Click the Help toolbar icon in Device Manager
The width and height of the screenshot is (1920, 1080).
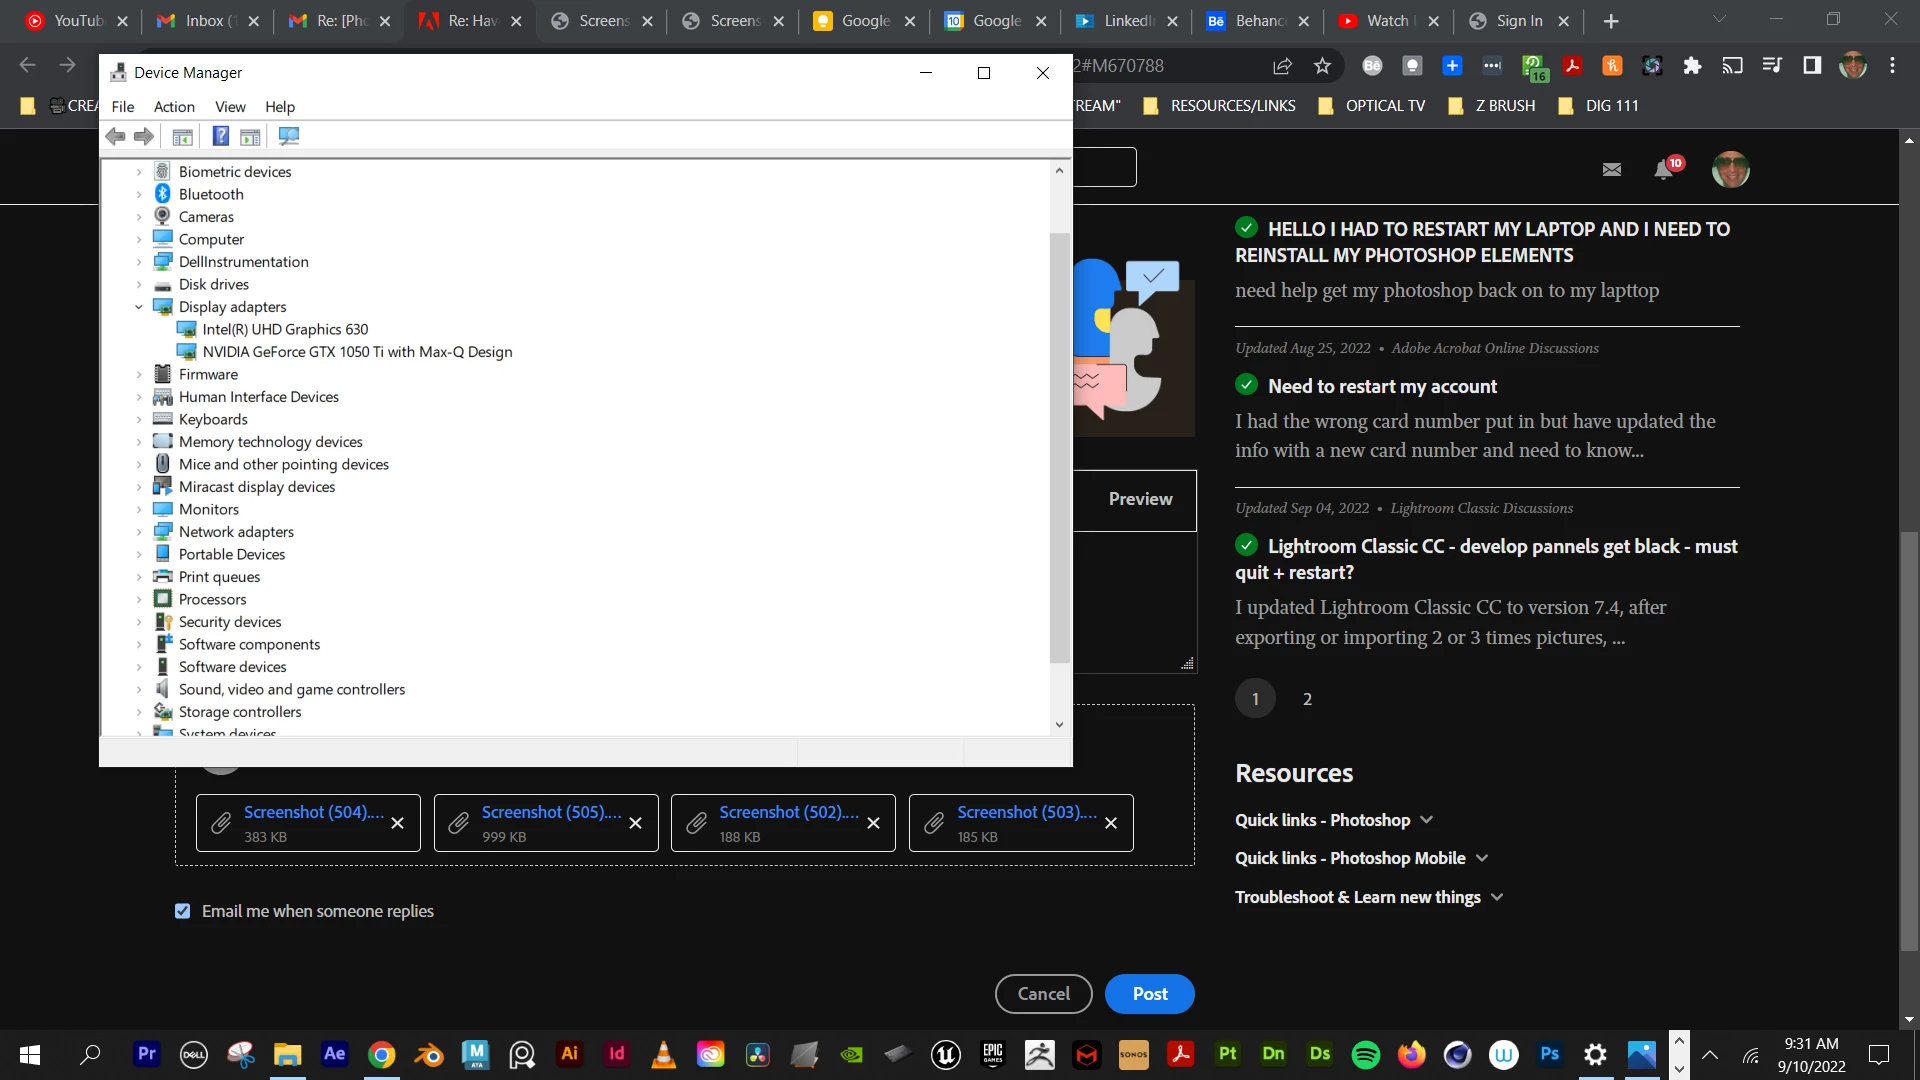pos(221,136)
